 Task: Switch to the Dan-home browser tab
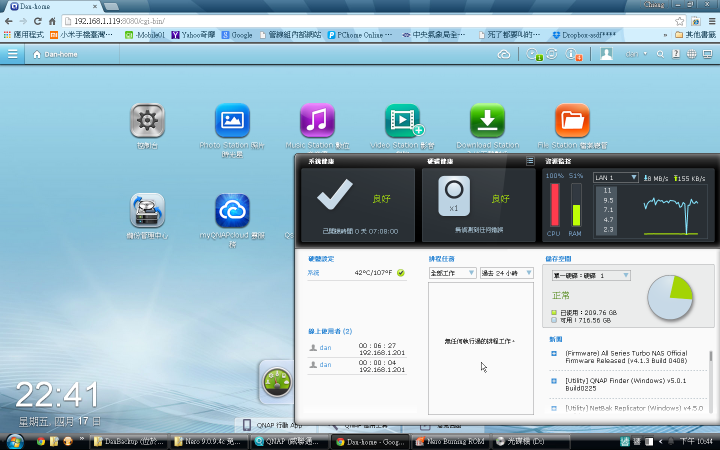(x=52, y=6)
